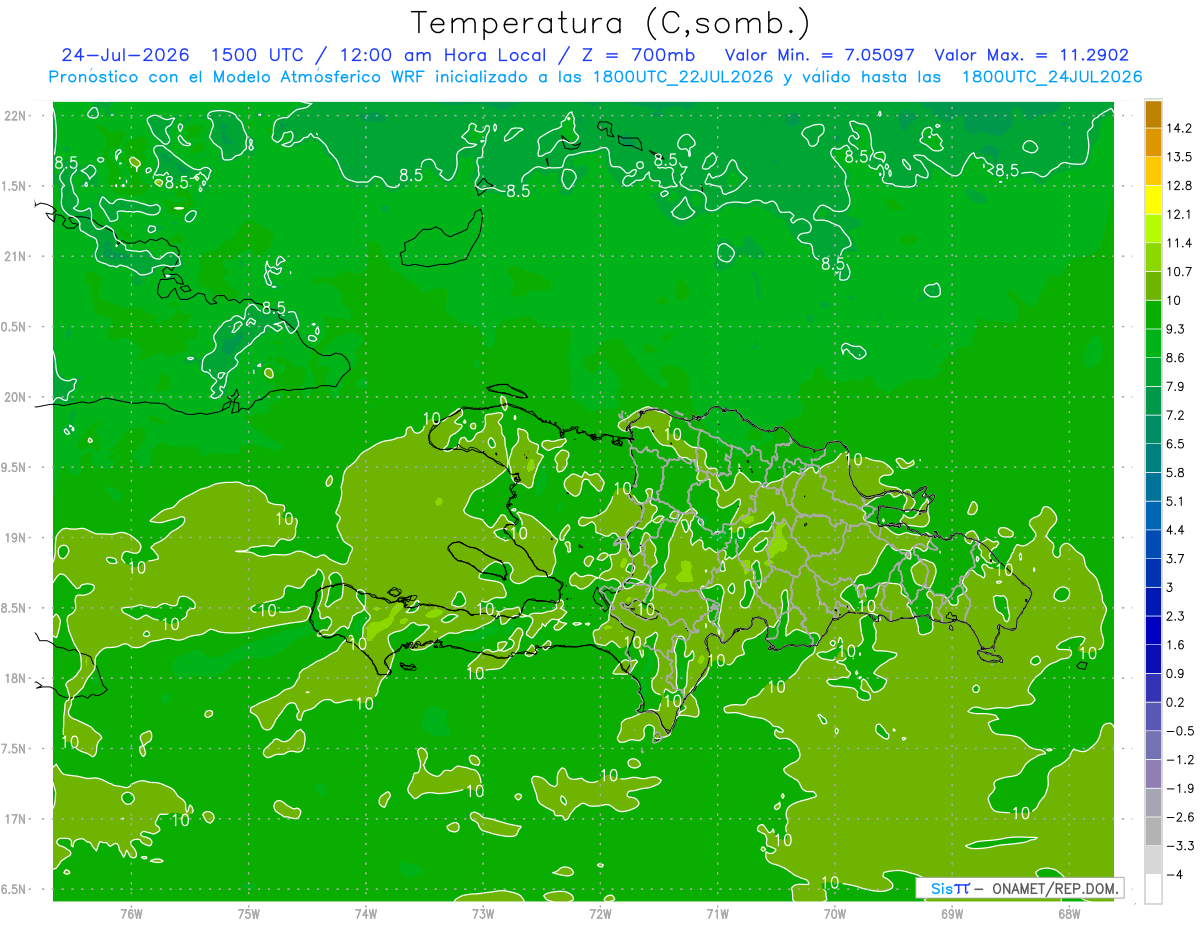Click the 12.8 color scale value
The height and width of the screenshot is (927, 1200).
[x=1179, y=186]
